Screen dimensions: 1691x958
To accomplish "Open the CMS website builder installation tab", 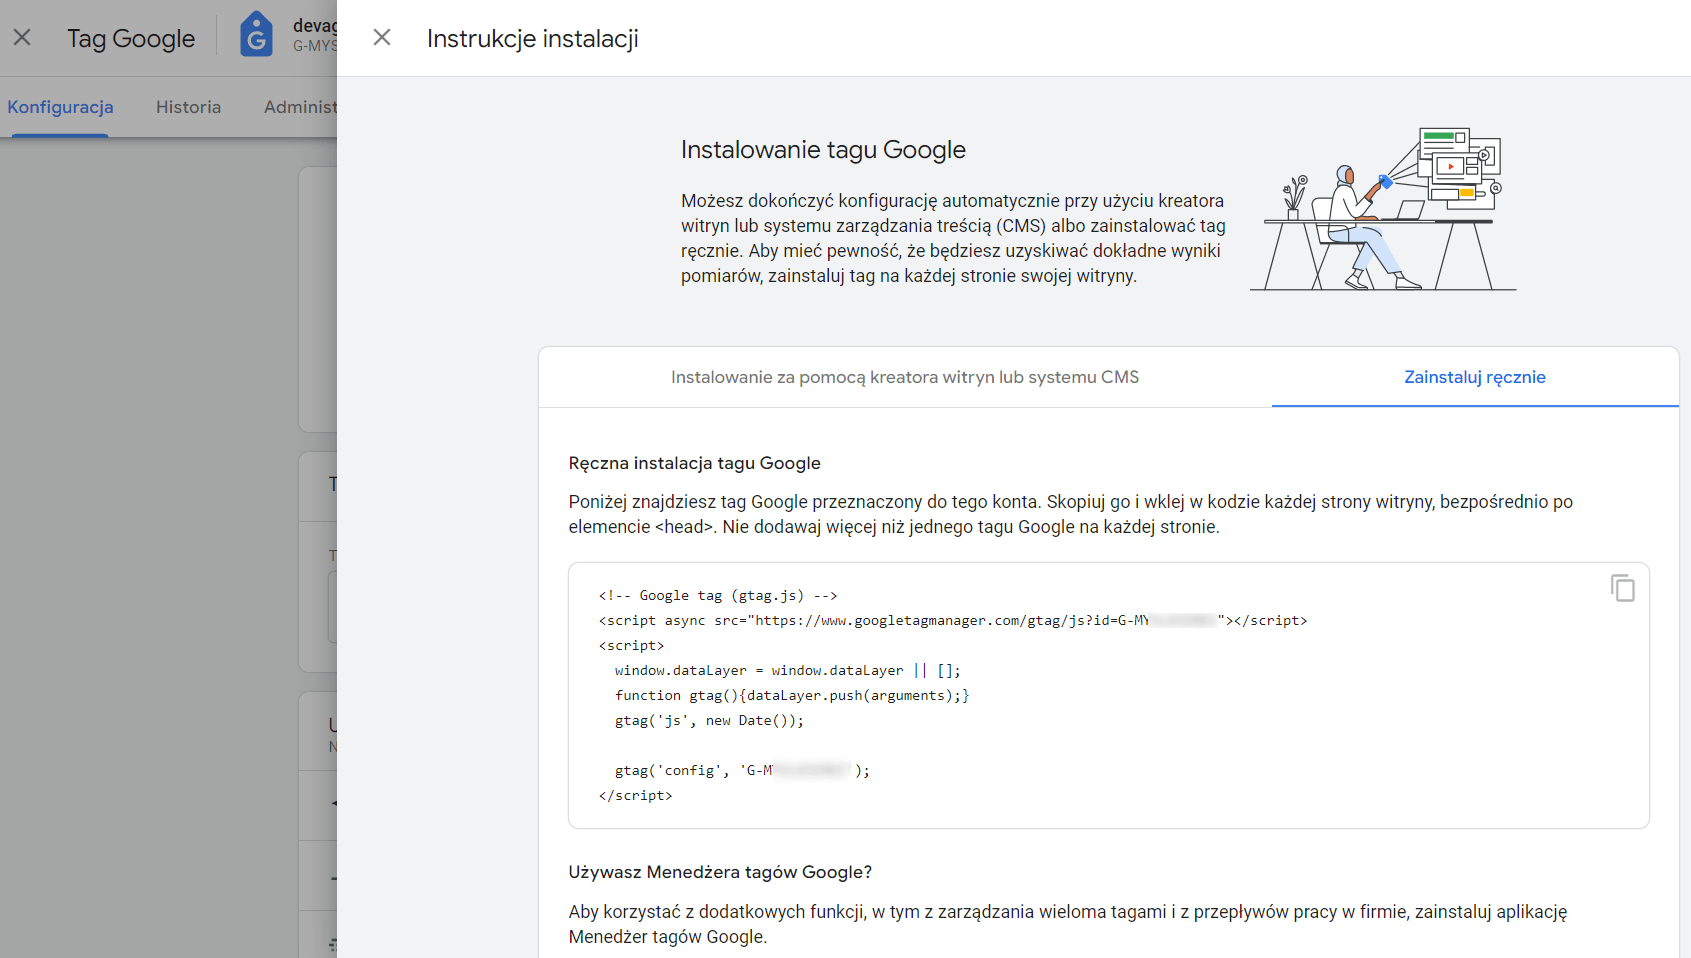I will coord(905,377).
